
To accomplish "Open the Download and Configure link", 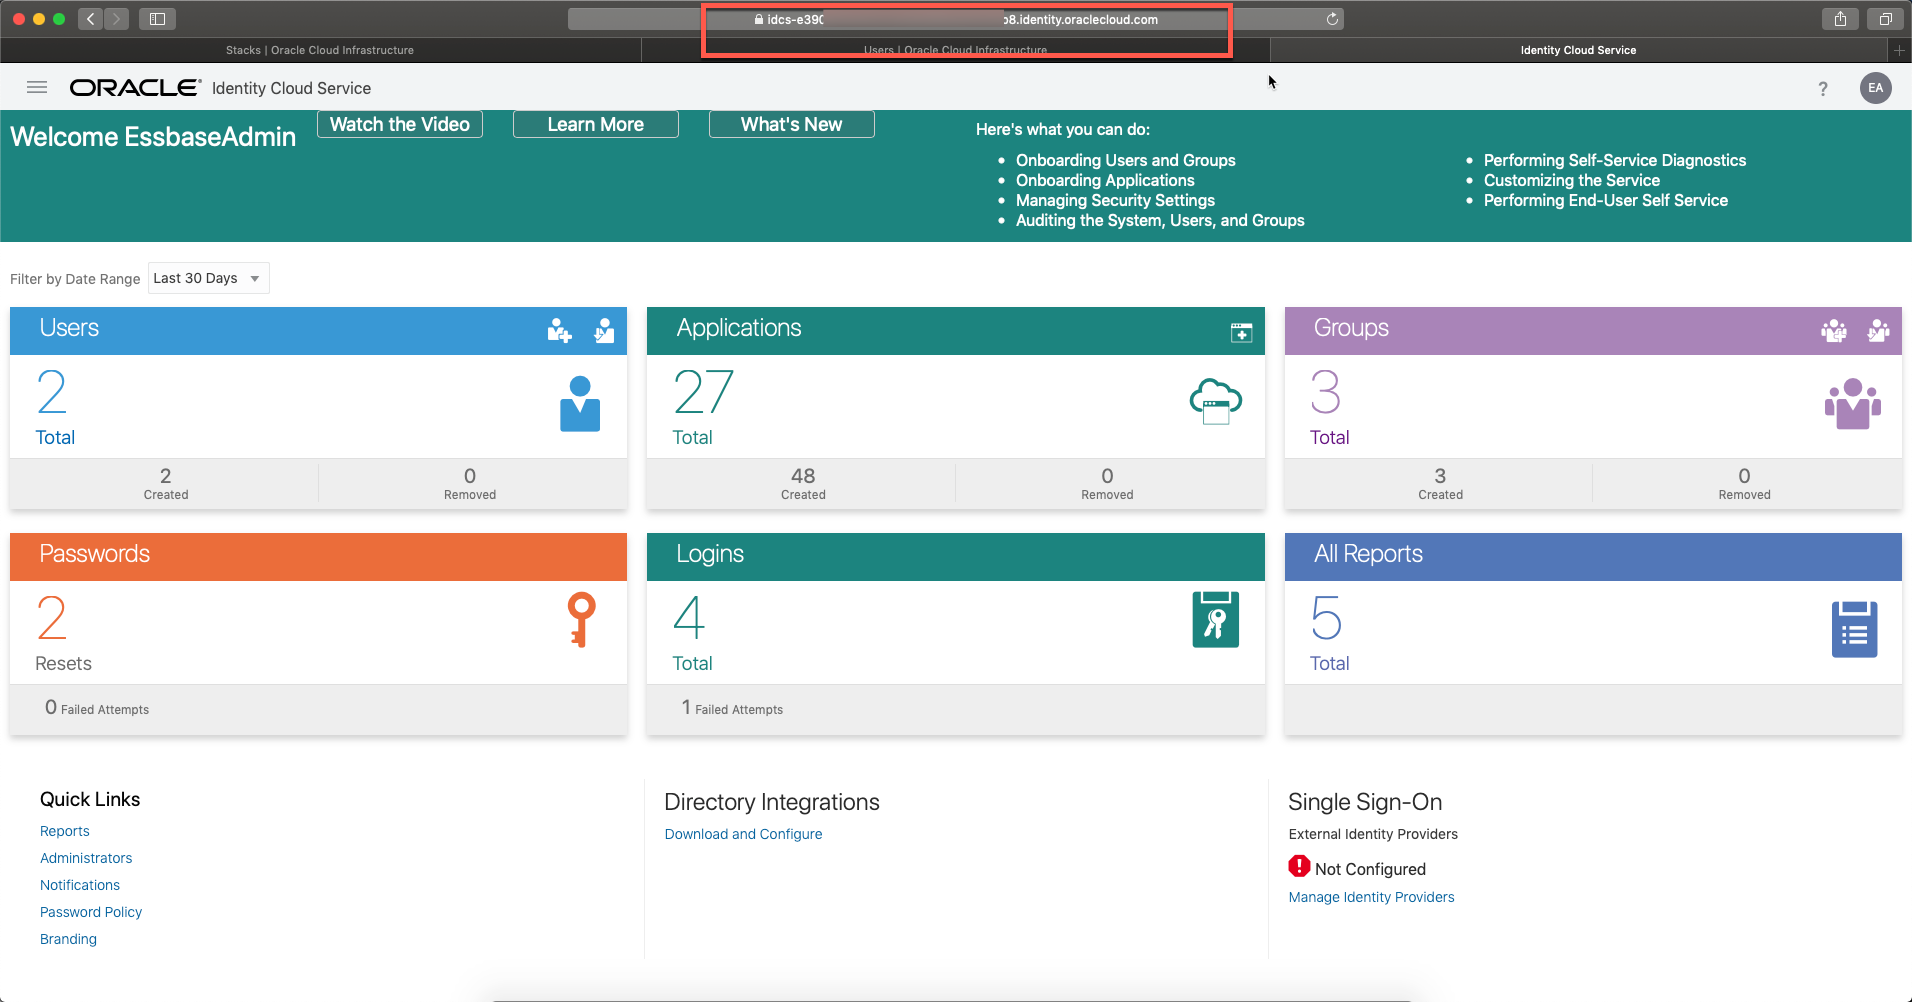I will point(743,834).
